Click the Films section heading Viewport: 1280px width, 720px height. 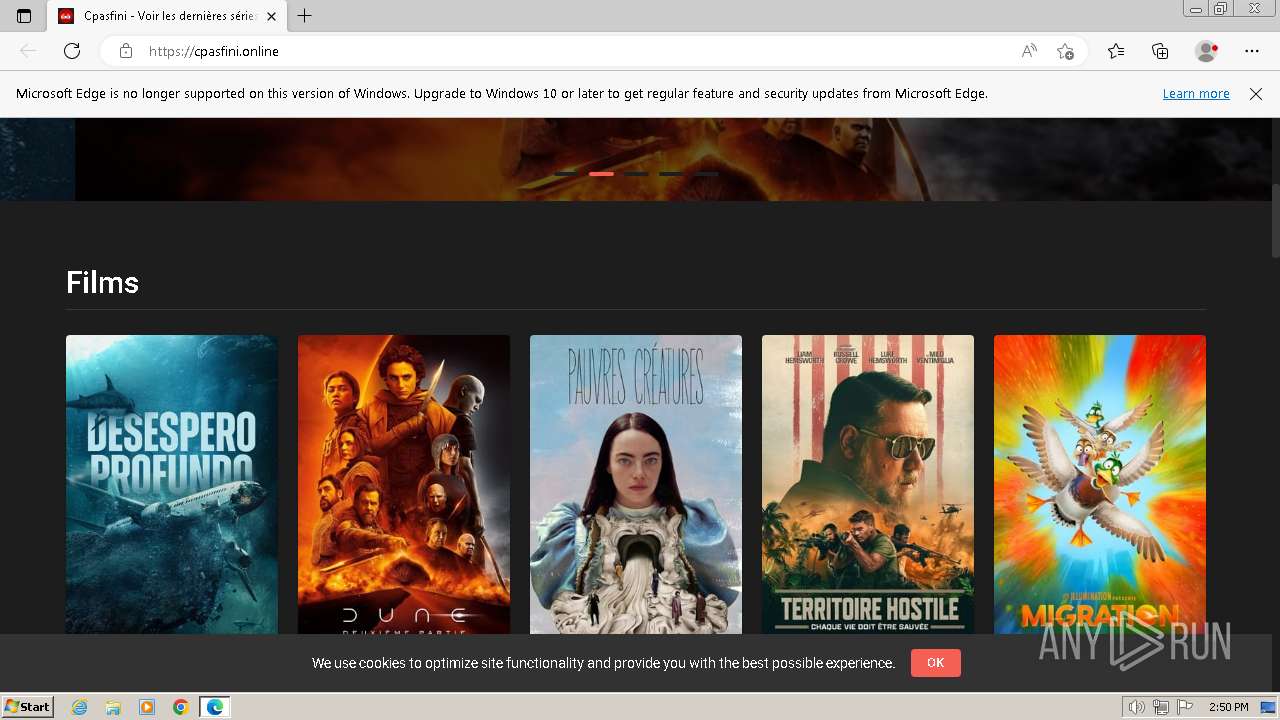click(x=102, y=283)
